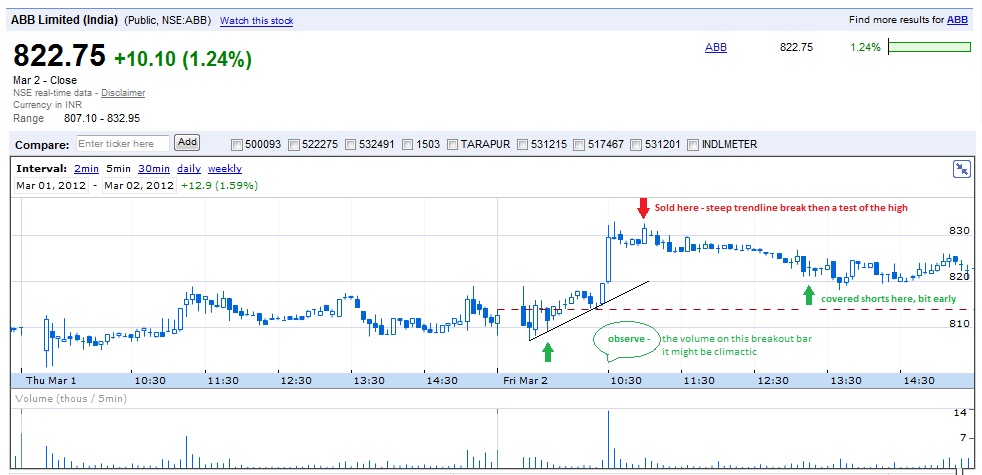Tick the 522275 compare checkbox
This screenshot has width=982, height=475.
[x=293, y=145]
